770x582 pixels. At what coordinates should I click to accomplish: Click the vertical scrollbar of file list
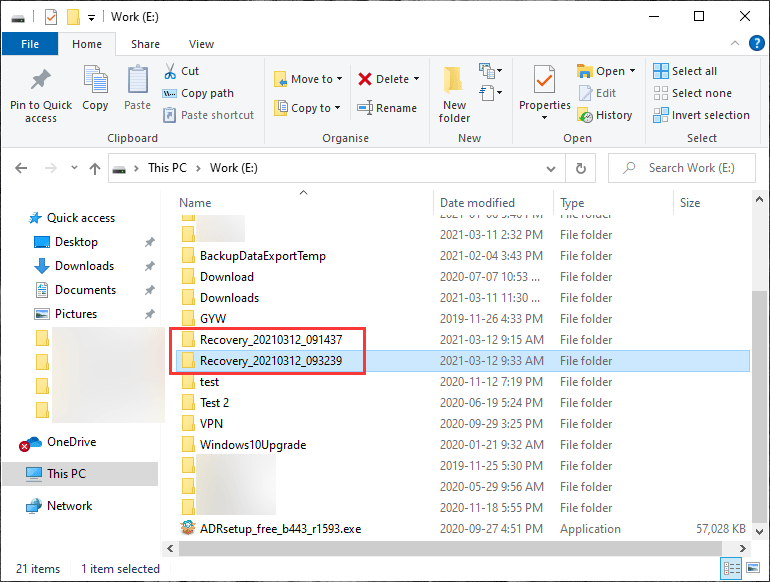[x=759, y=408]
